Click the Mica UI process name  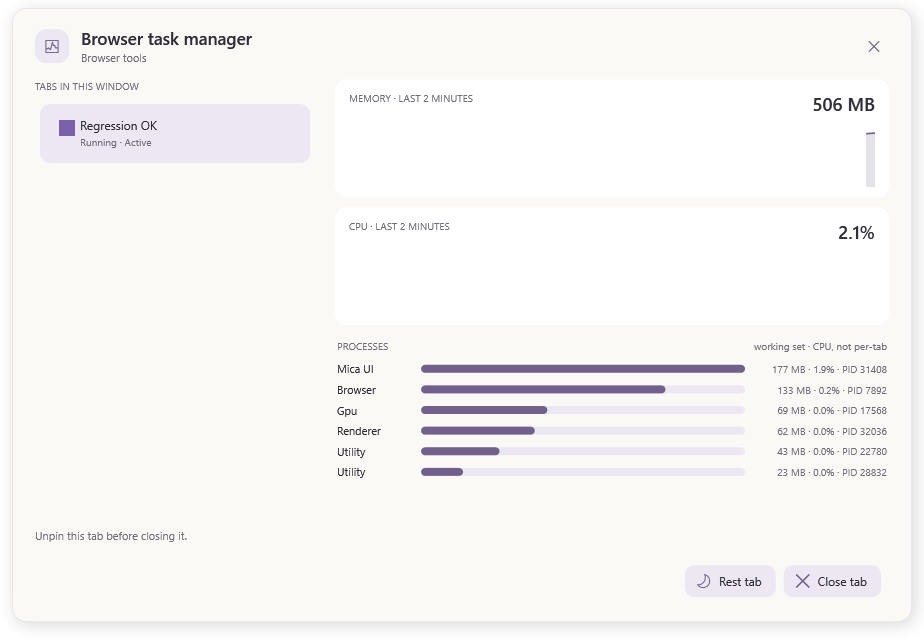click(355, 370)
